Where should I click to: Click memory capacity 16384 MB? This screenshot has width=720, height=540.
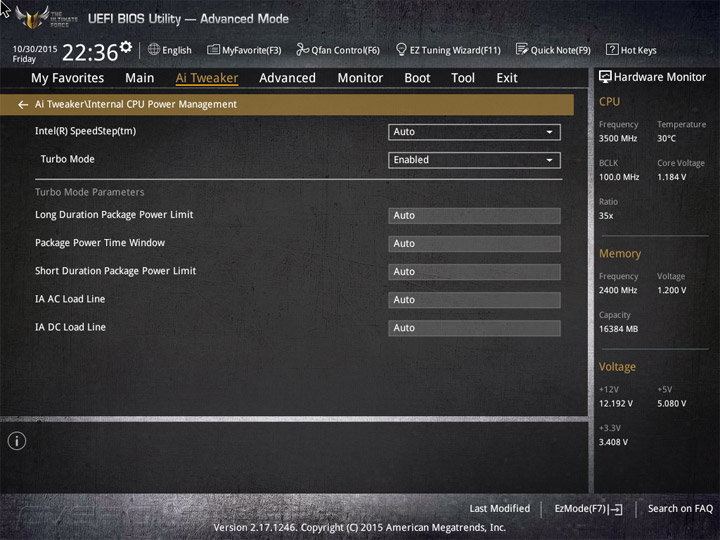618,329
